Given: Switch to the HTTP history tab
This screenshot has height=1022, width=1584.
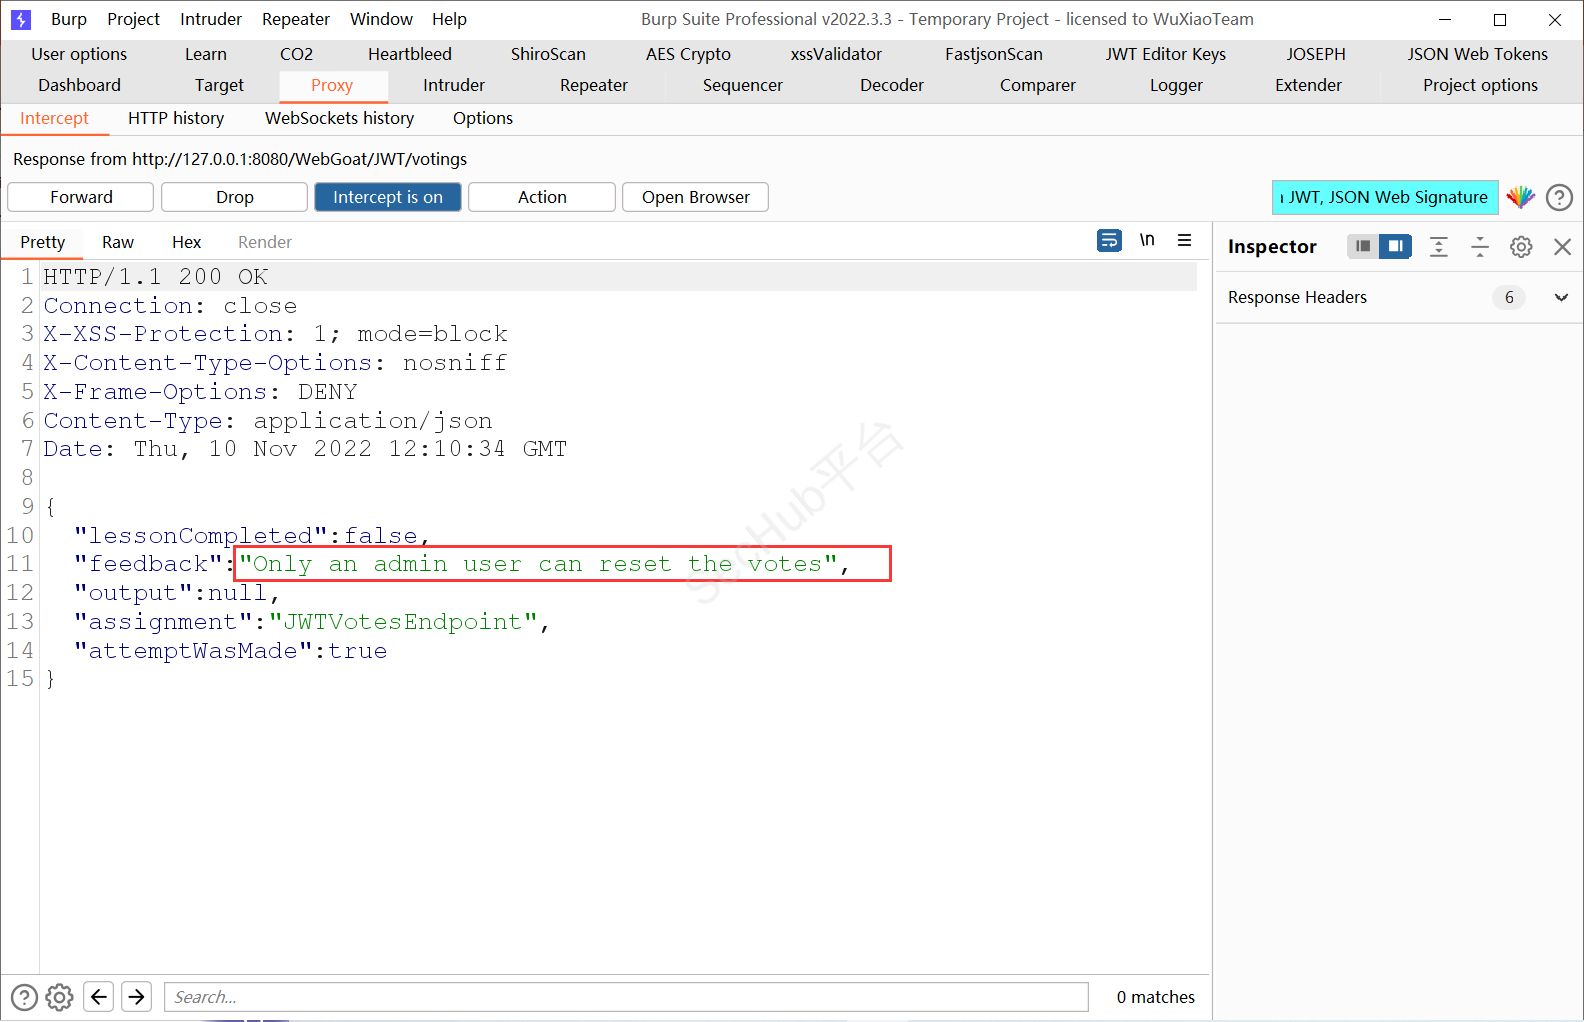Looking at the screenshot, I should point(176,118).
